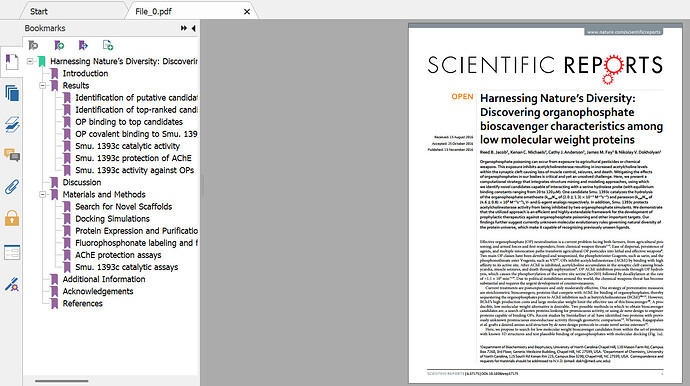Close the File_0.pdf tab
The image size is (690, 386).
247,12
